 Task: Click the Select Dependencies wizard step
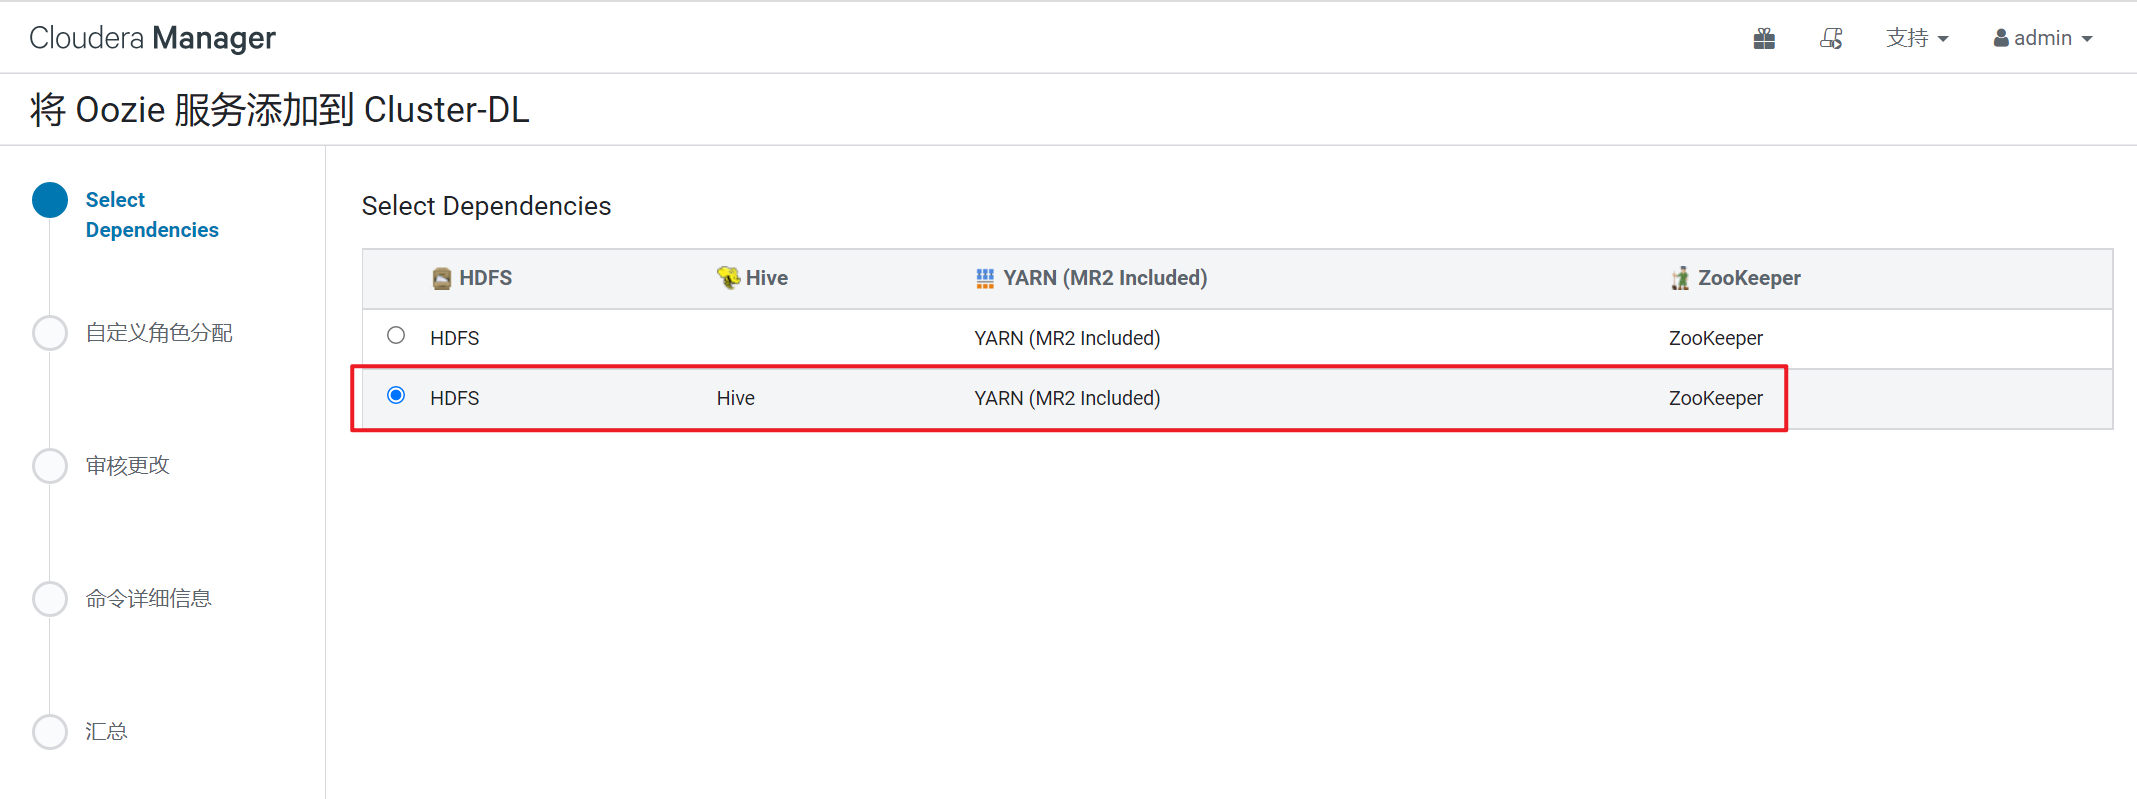coord(152,215)
